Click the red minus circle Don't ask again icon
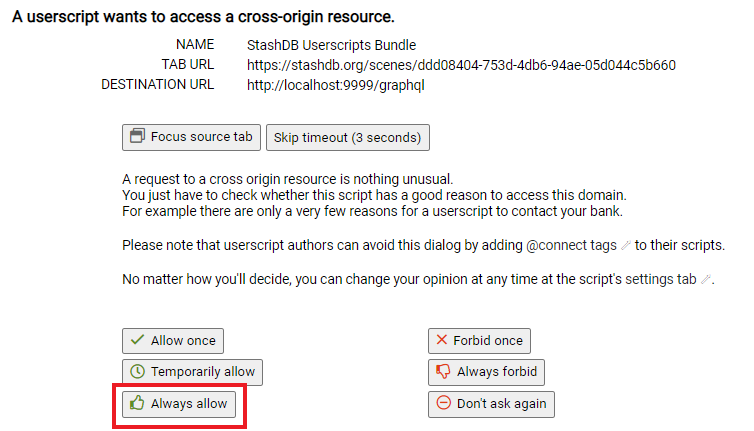 pyautogui.click(x=443, y=403)
